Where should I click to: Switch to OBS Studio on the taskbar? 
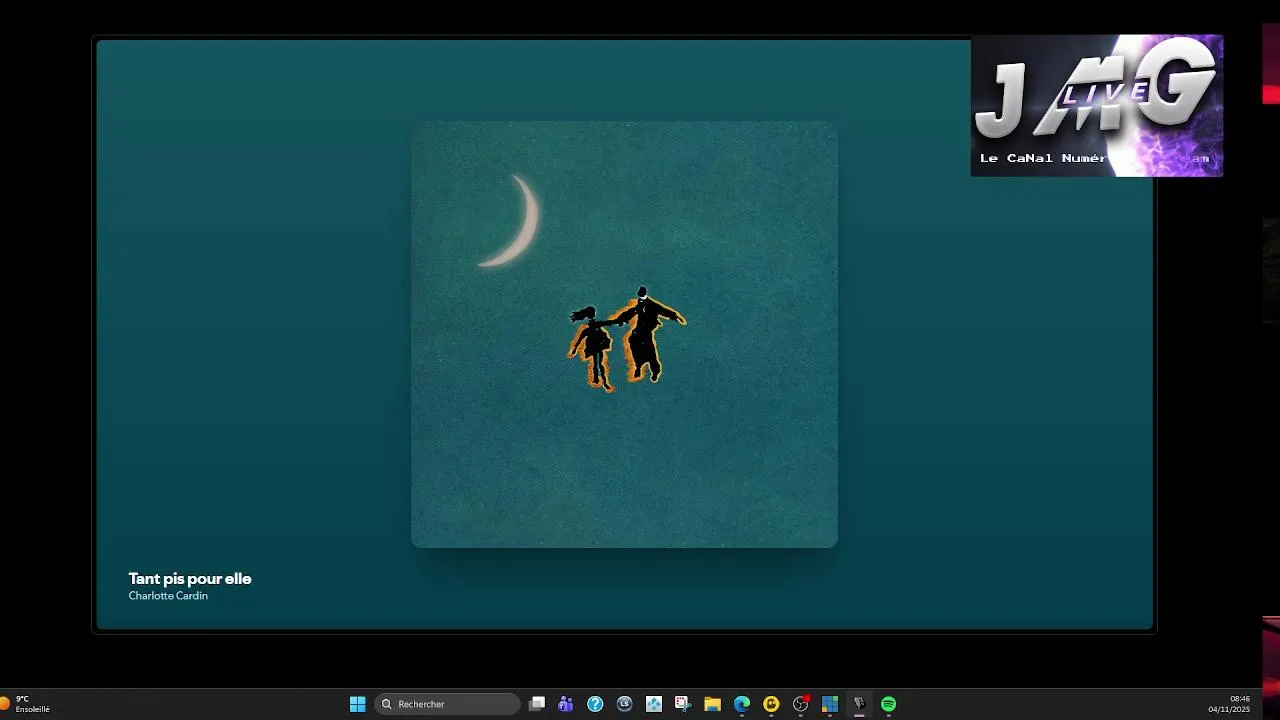800,704
